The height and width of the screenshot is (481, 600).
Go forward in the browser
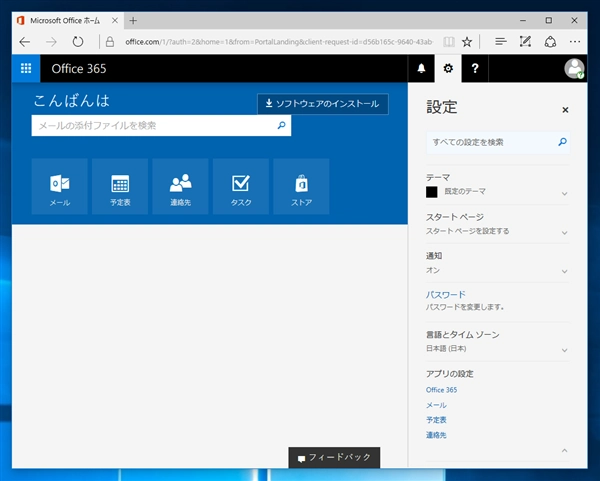(51, 42)
